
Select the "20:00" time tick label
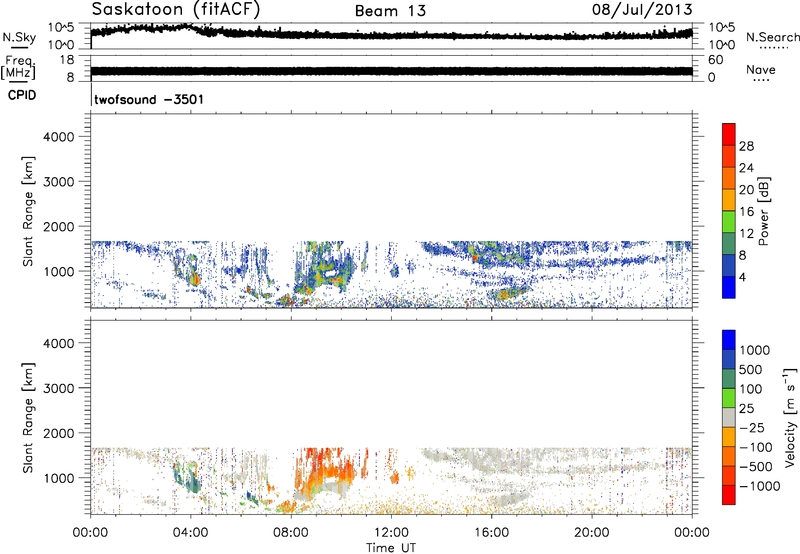tap(591, 533)
